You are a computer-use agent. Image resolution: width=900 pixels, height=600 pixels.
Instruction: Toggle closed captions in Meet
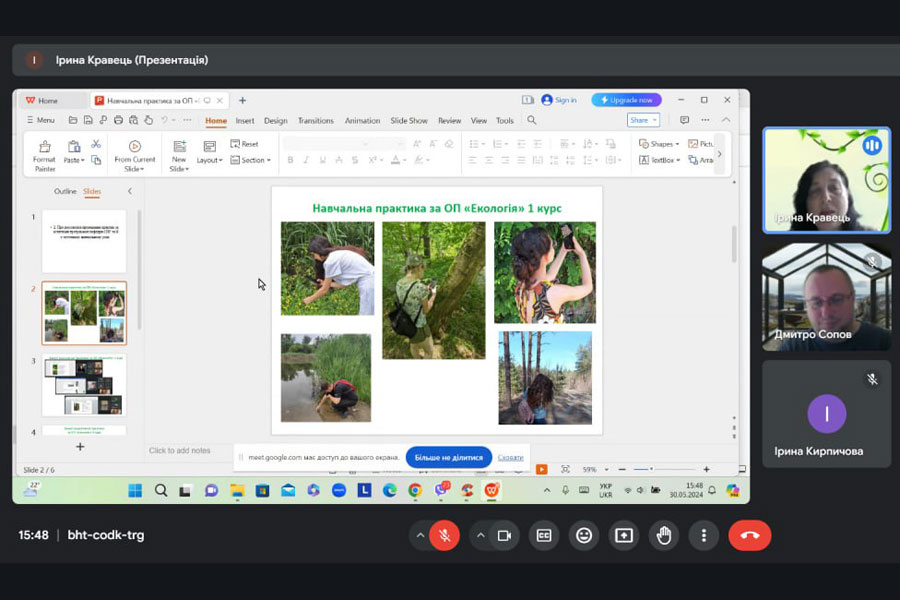coord(544,535)
